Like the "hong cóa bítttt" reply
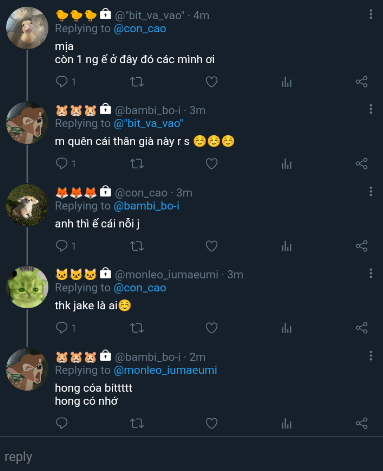This screenshot has height=471, width=383. (x=211, y=423)
